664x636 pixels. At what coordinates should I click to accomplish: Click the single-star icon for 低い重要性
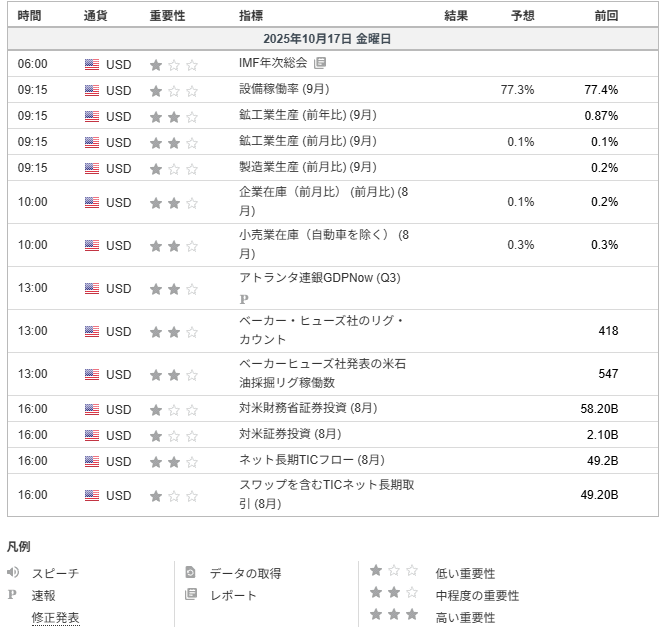[x=394, y=571]
